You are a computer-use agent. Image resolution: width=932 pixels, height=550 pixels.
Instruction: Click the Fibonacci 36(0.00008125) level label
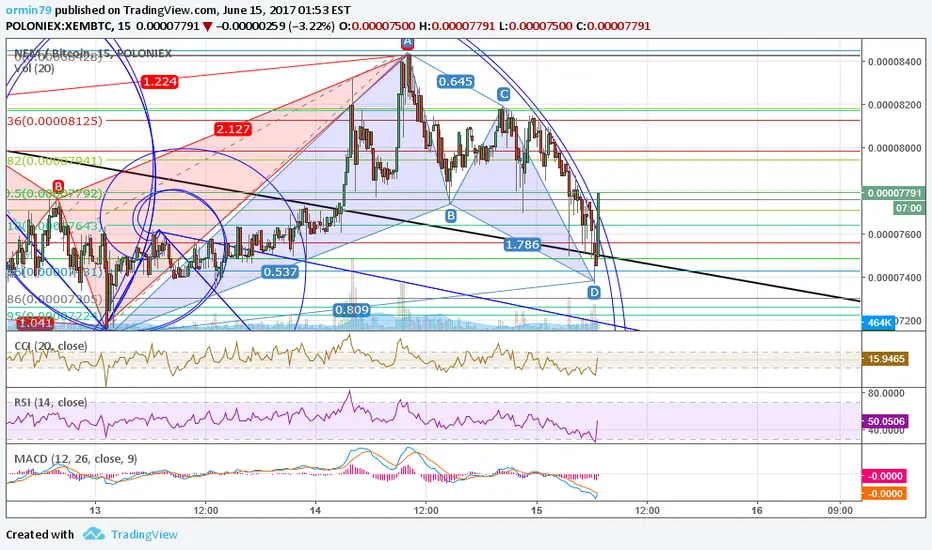click(x=55, y=121)
